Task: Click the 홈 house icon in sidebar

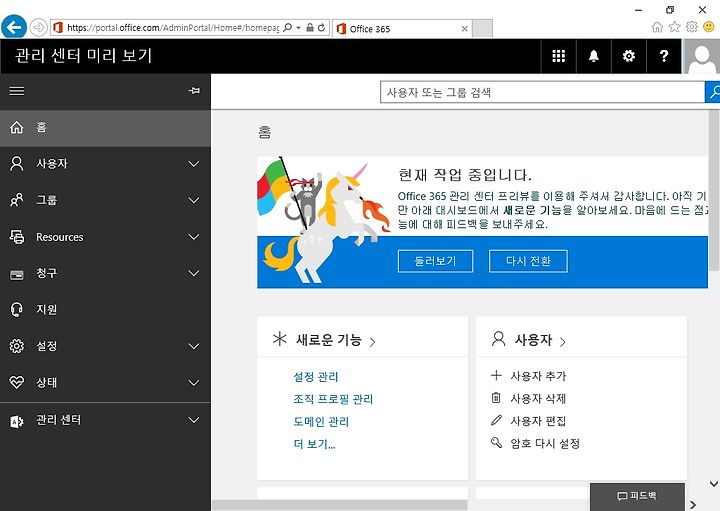Action: click(17, 127)
